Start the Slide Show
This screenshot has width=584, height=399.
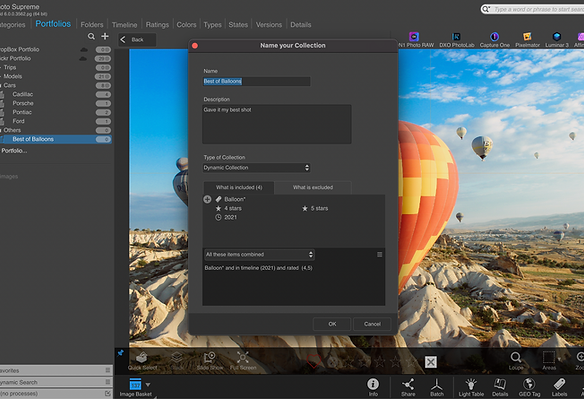(210, 361)
